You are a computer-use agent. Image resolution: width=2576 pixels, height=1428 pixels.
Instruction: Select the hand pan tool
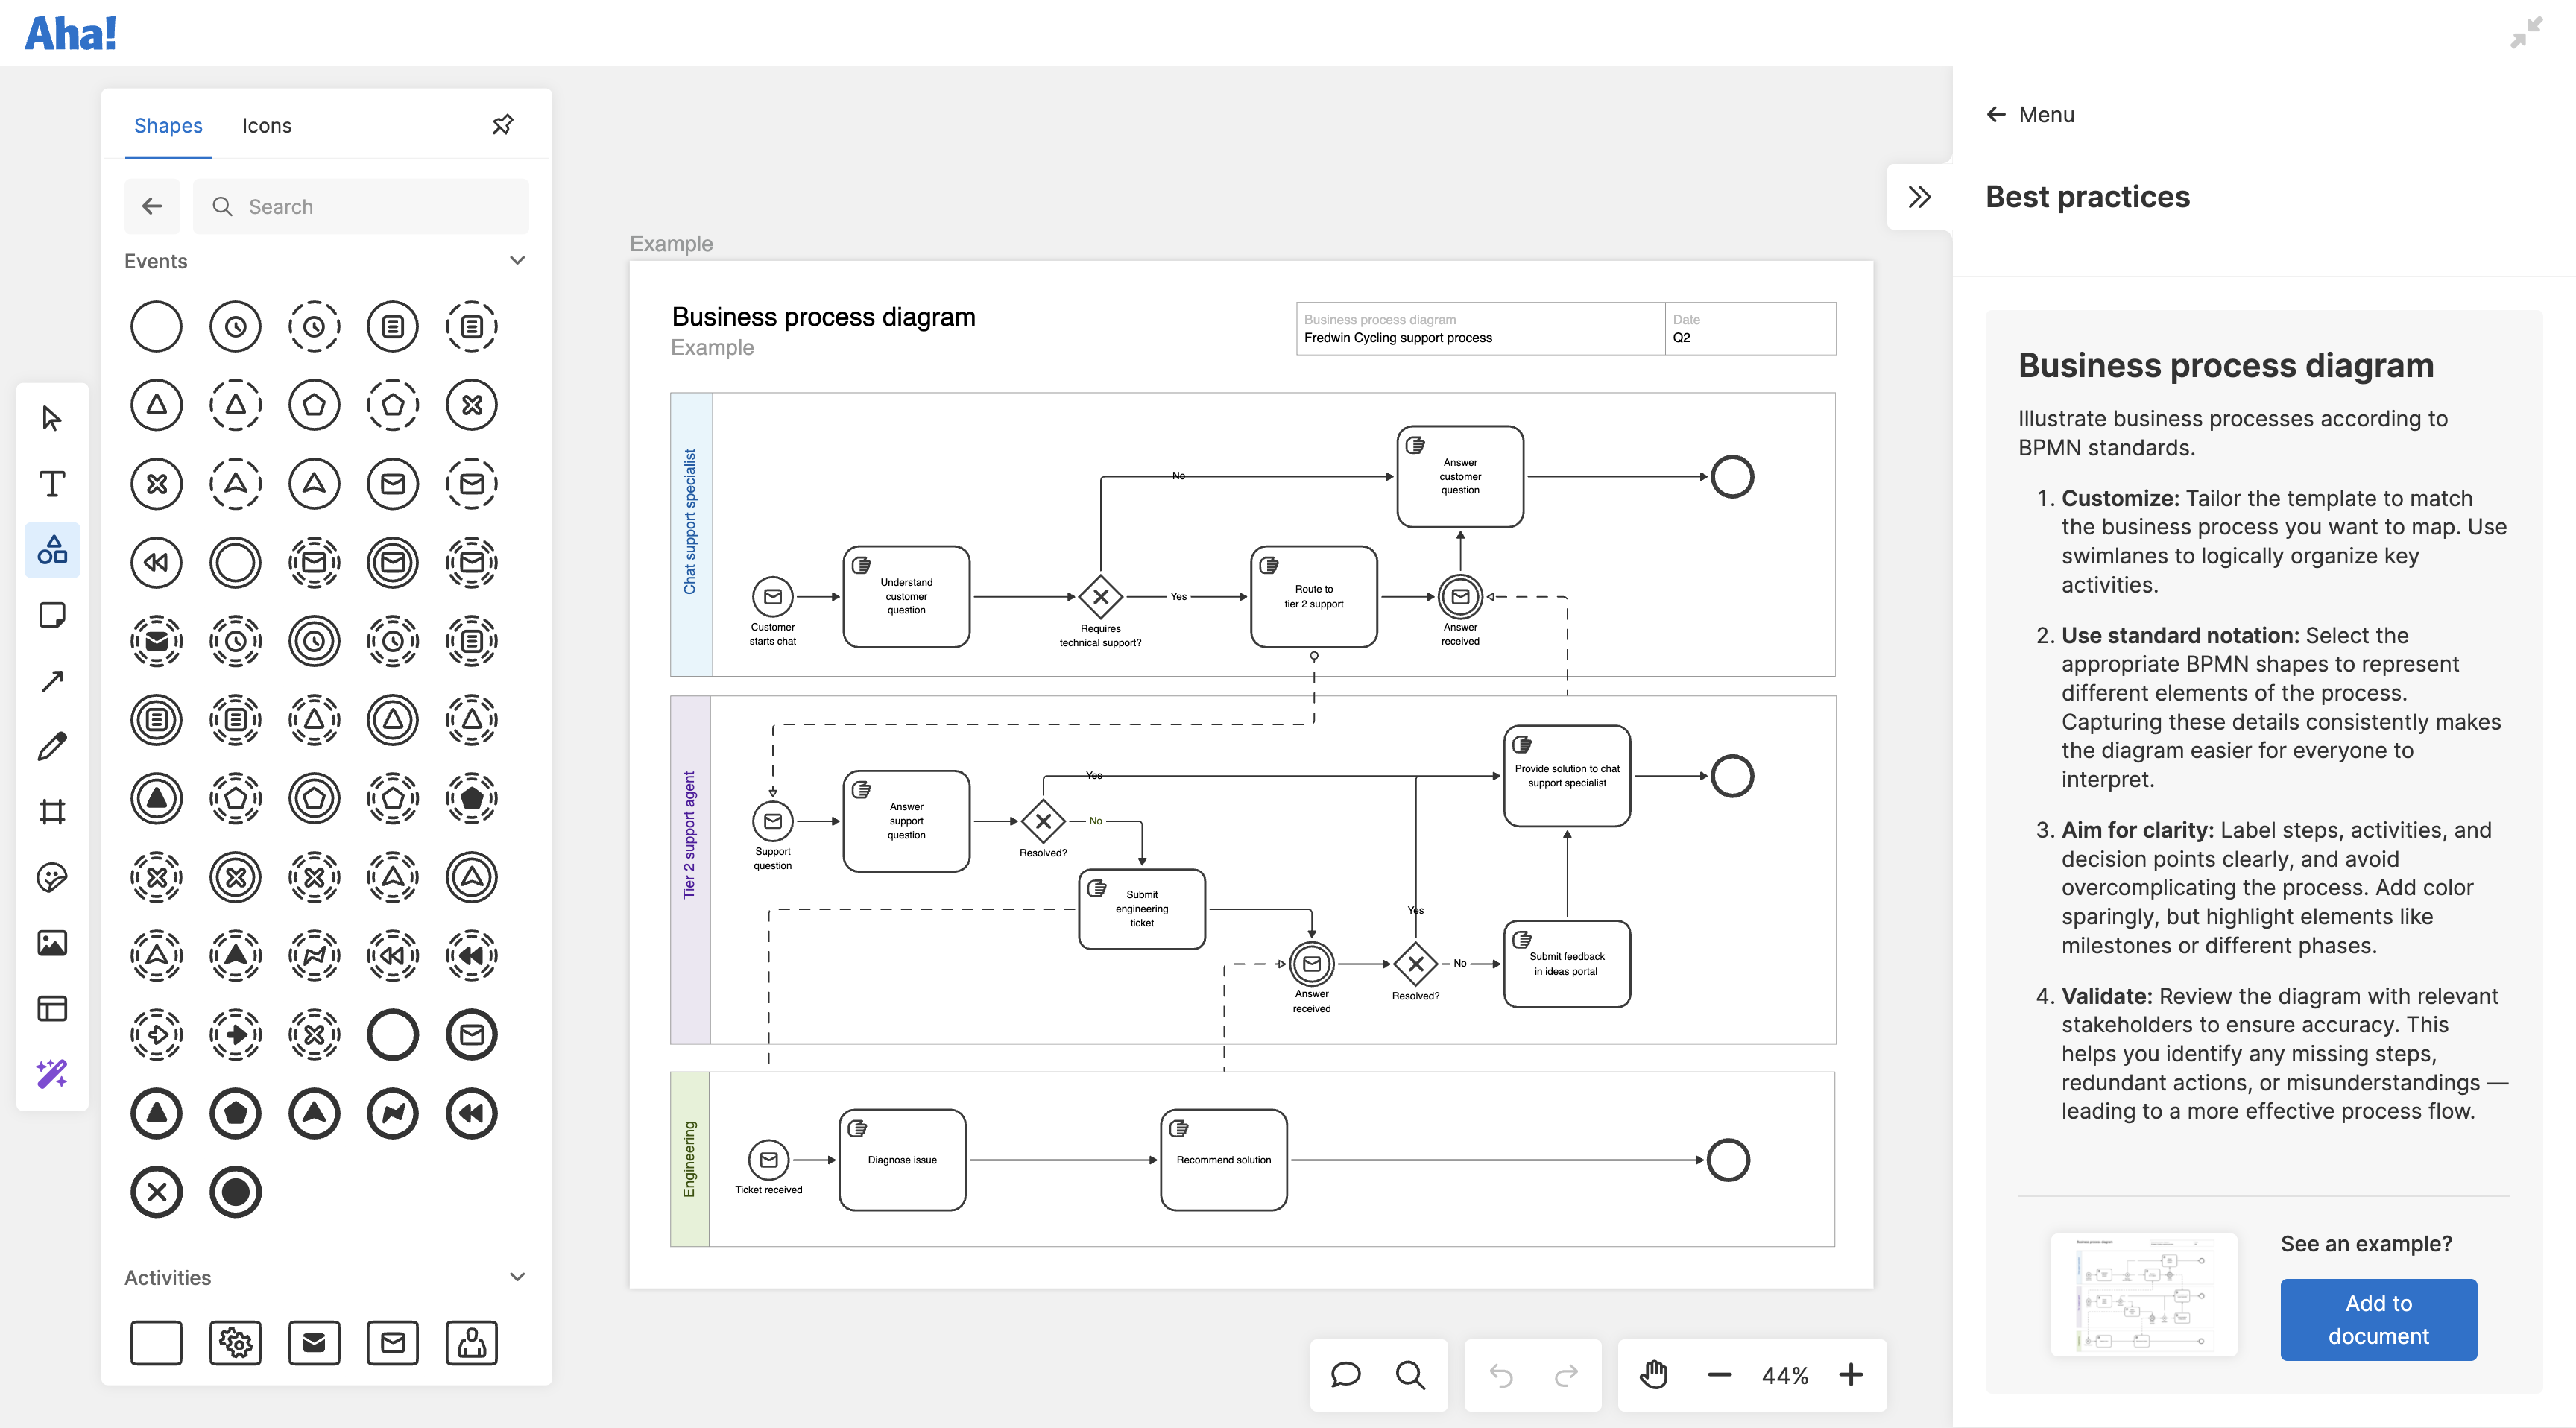pos(1654,1375)
